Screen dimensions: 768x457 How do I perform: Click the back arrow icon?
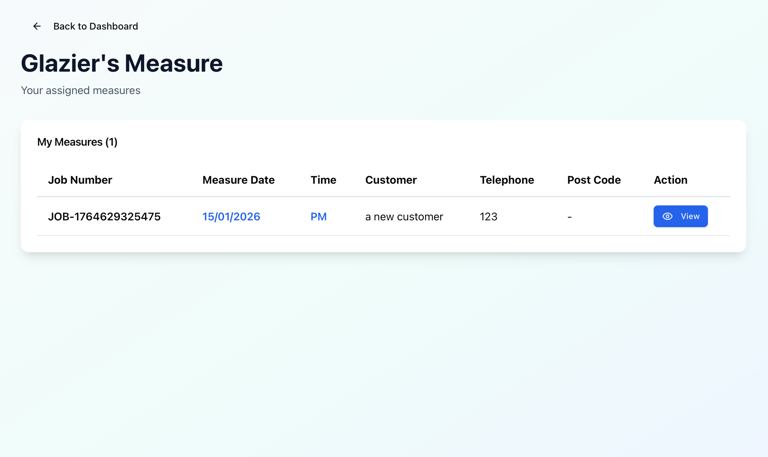pyautogui.click(x=37, y=26)
